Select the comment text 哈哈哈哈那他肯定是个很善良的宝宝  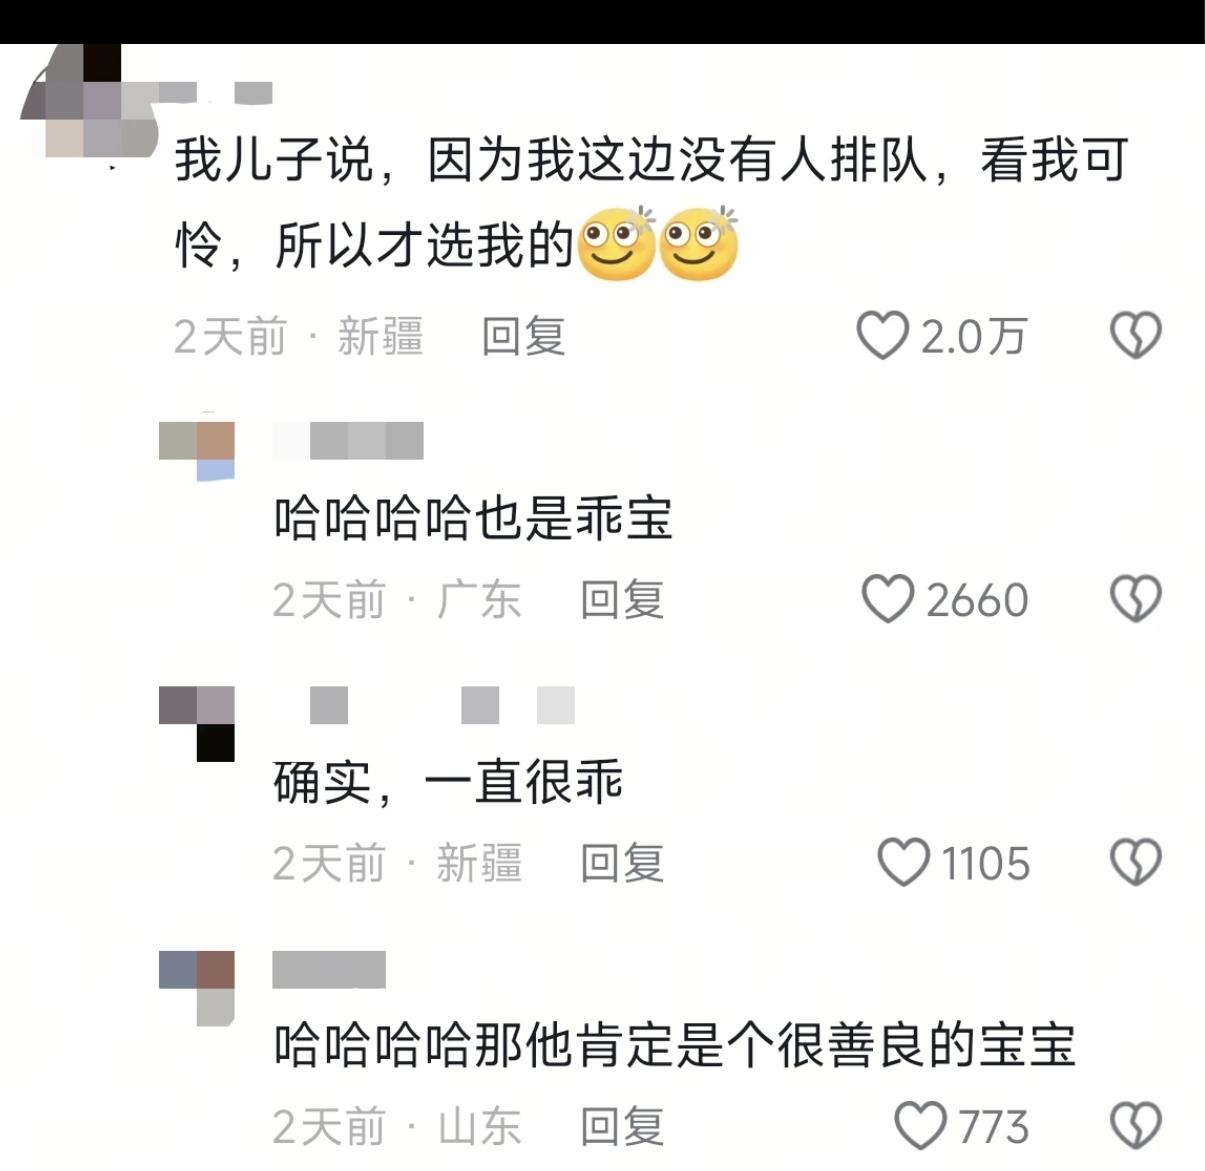click(x=674, y=1046)
